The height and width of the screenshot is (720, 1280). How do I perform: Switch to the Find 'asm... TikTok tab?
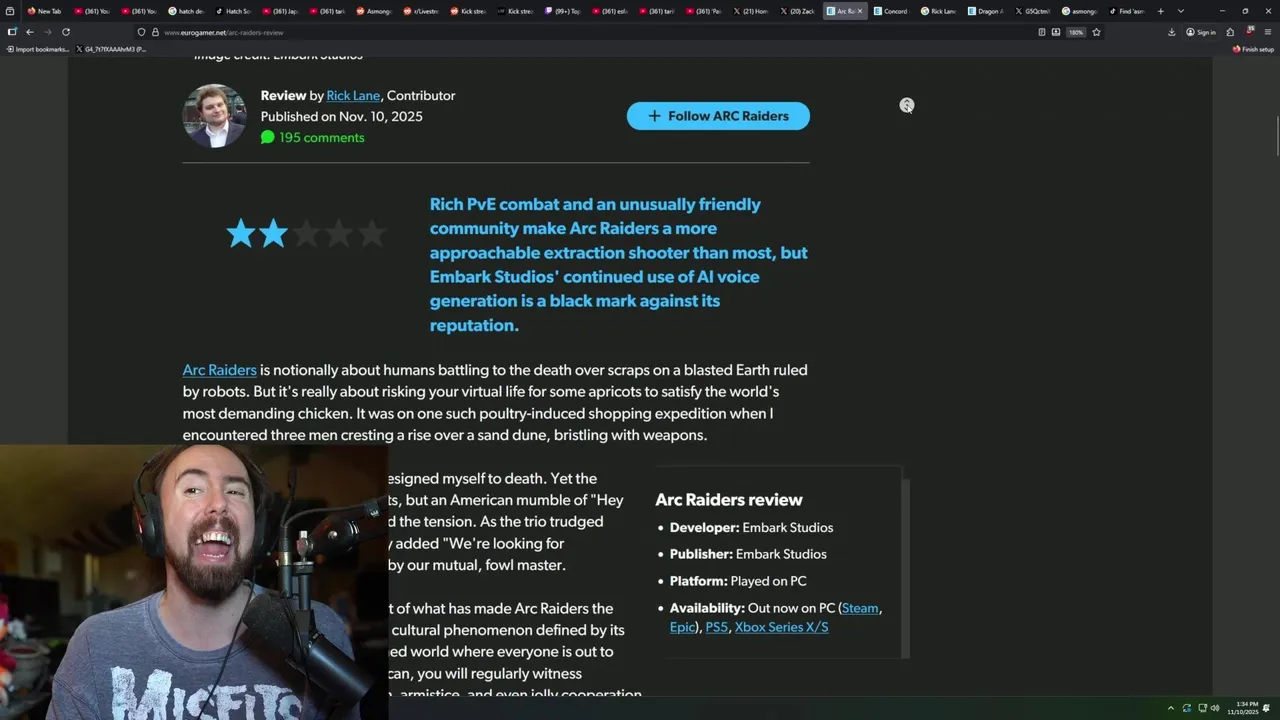tap(1126, 11)
